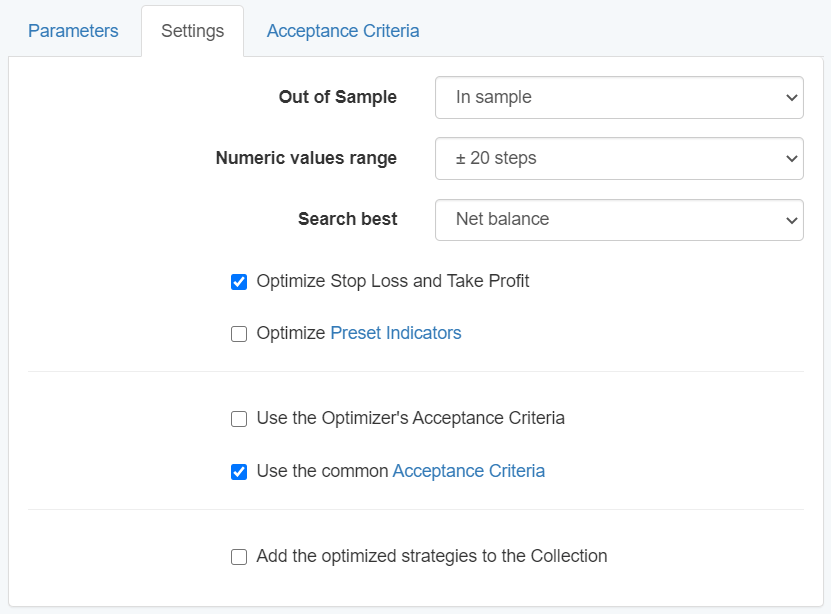Open the Acceptance Criteria tab

[343, 31]
